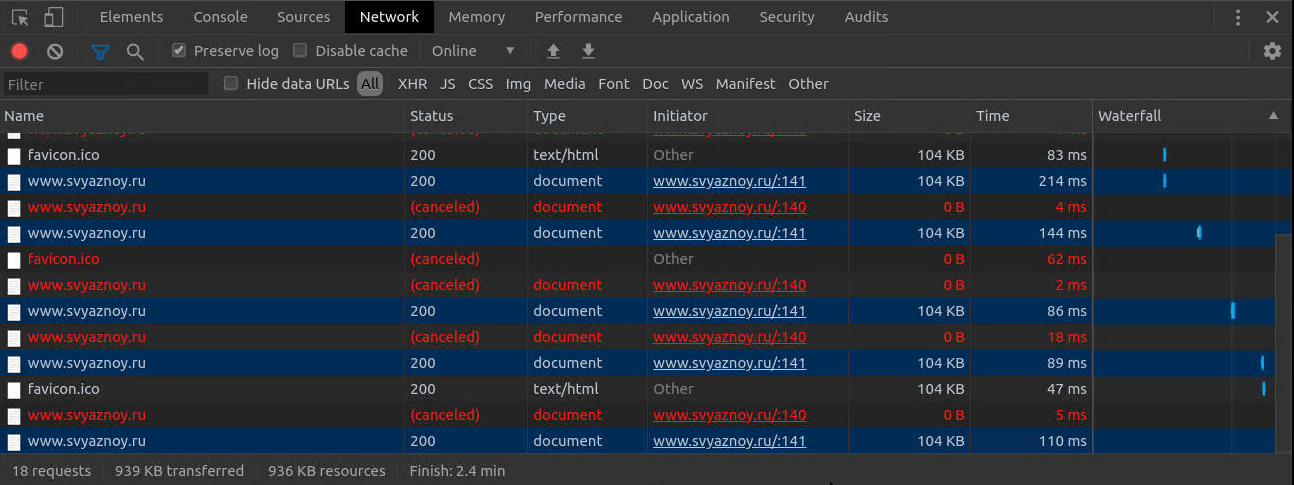Filter requests by Other
The image size is (1294, 485).
click(x=808, y=84)
